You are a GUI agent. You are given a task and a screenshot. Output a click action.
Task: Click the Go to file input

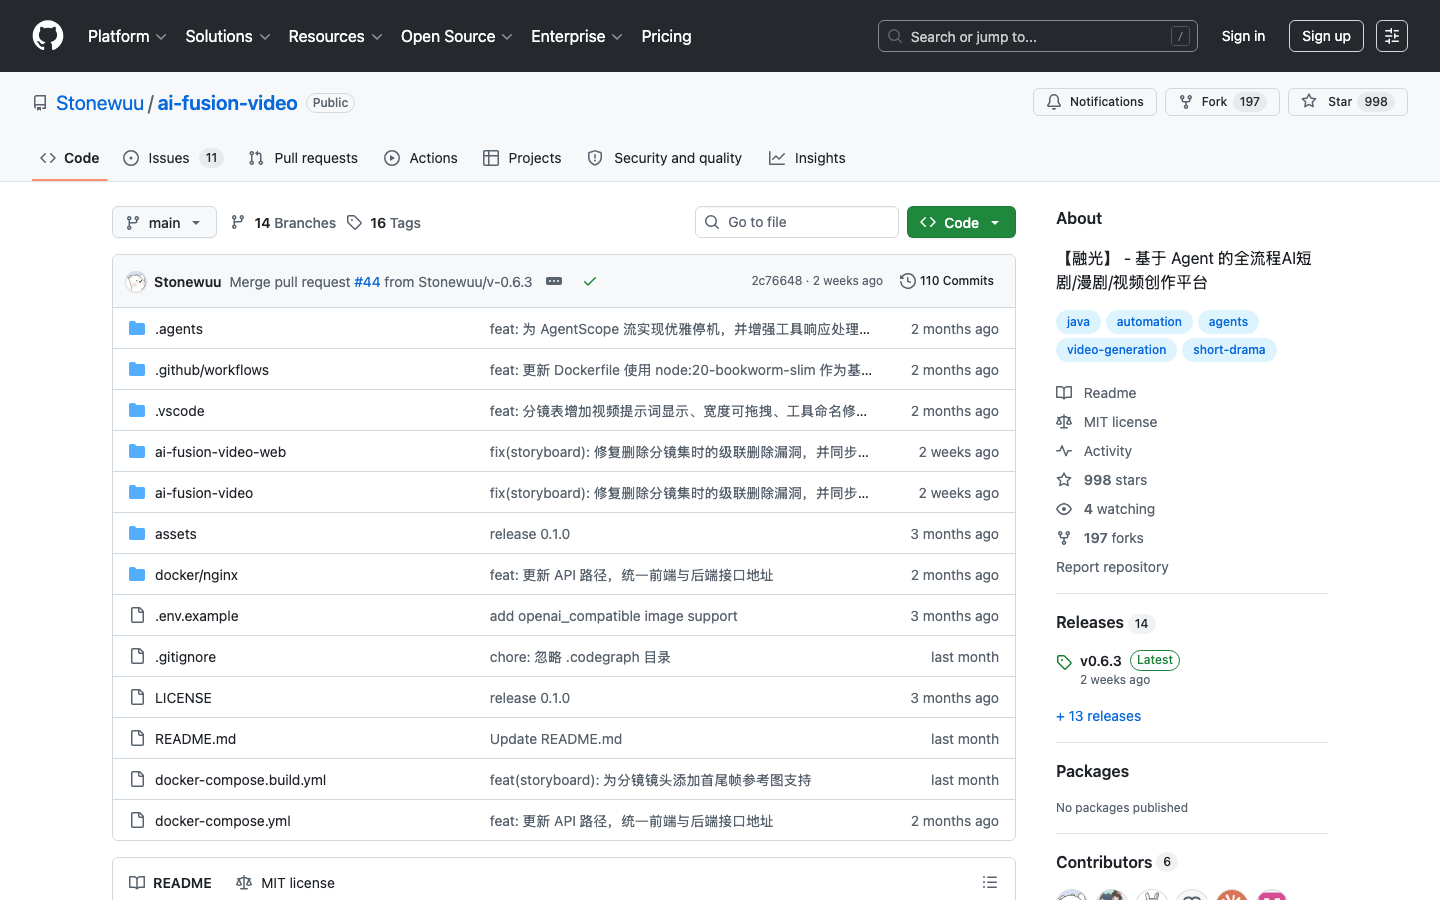[x=797, y=222]
